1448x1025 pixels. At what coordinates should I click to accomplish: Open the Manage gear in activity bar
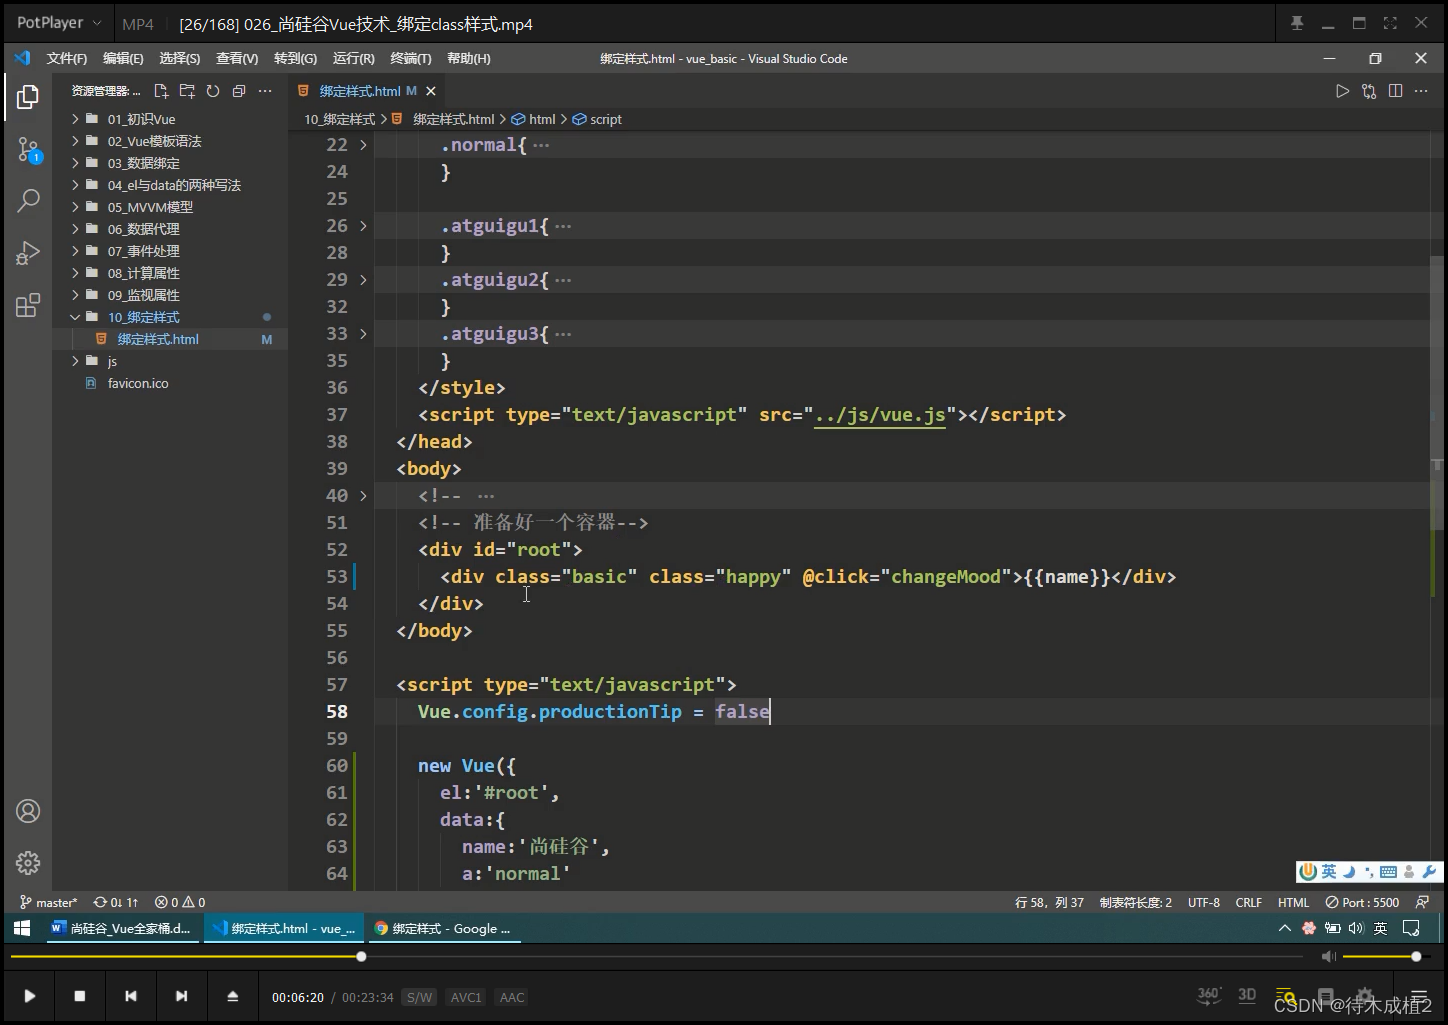click(28, 862)
